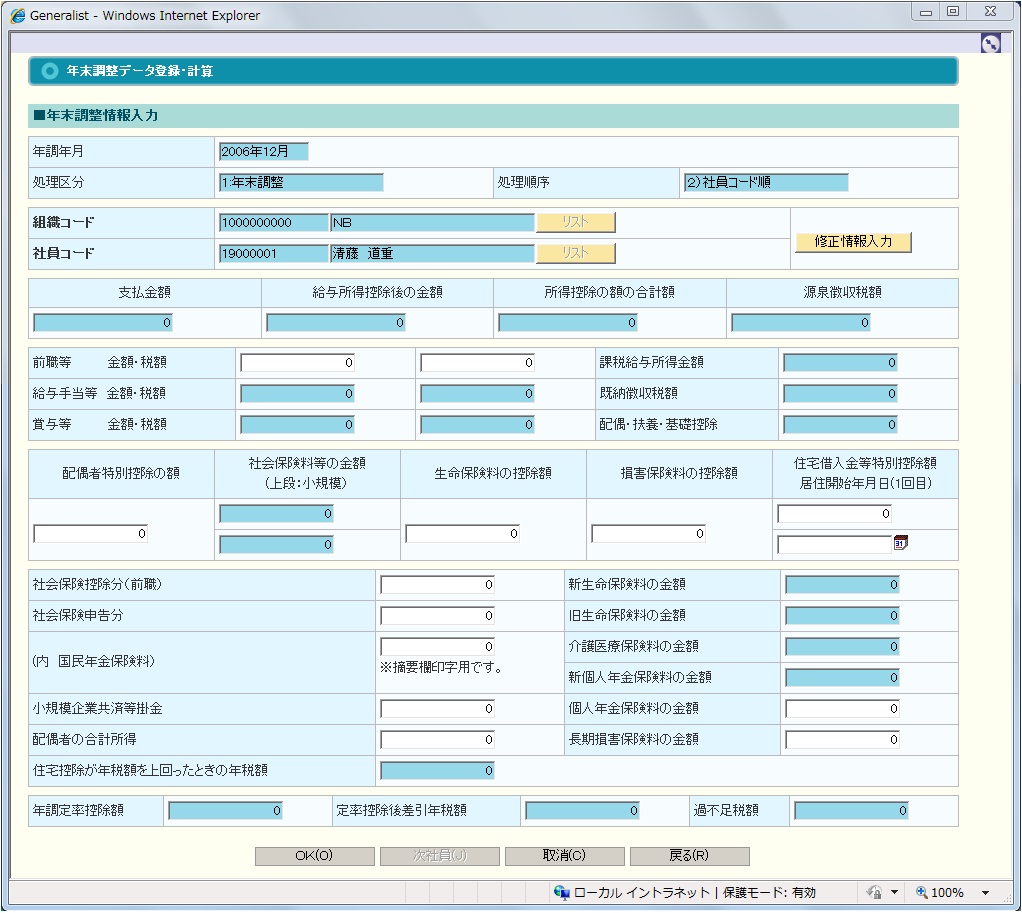Focus the 小規模企業共済等掛金 input field
Viewport: 1022px width, 913px height.
[x=437, y=709]
